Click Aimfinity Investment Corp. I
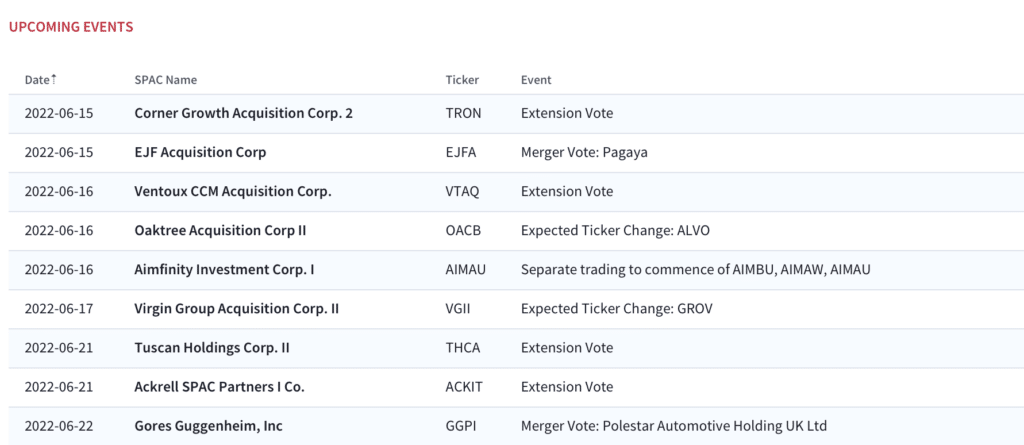1024x445 pixels. (x=224, y=269)
